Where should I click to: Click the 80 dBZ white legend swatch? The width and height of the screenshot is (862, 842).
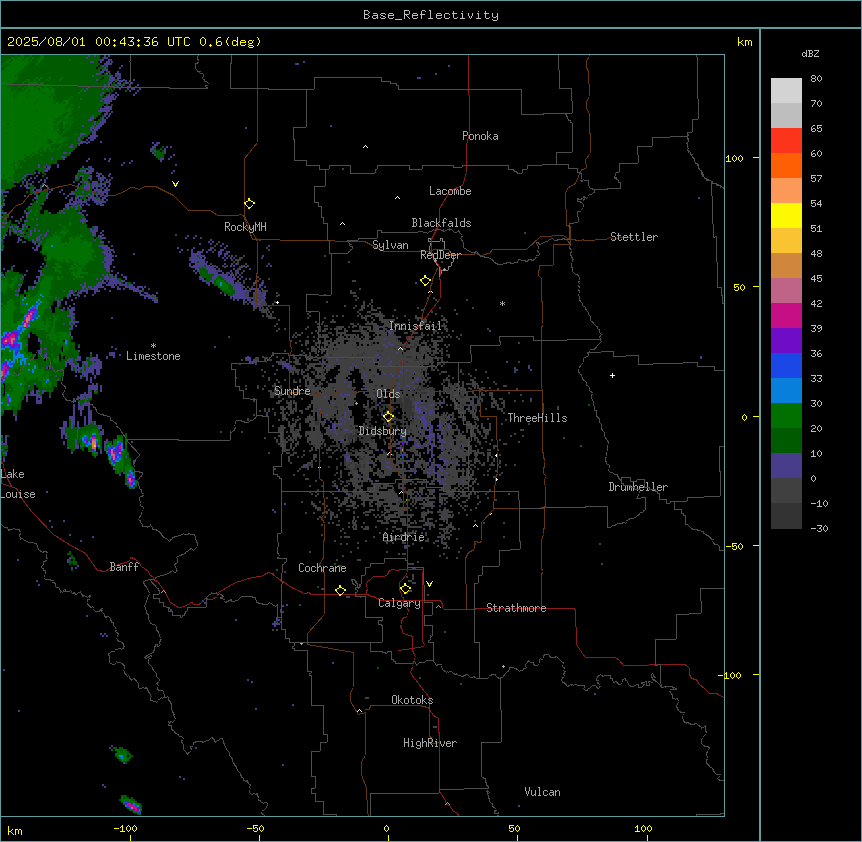[x=786, y=90]
